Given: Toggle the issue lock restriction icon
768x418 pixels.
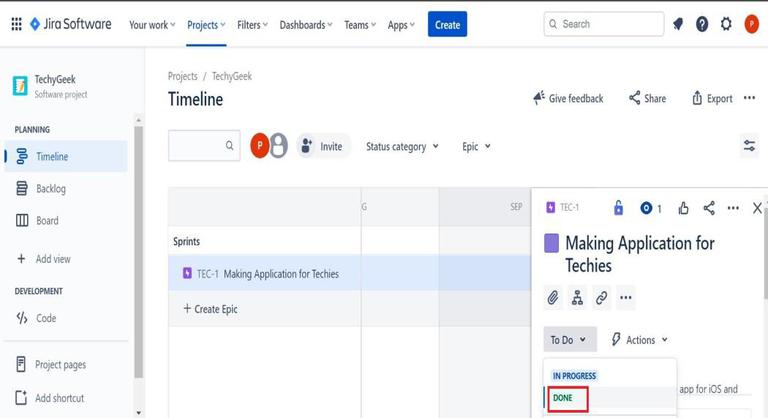Looking at the screenshot, I should (x=618, y=208).
